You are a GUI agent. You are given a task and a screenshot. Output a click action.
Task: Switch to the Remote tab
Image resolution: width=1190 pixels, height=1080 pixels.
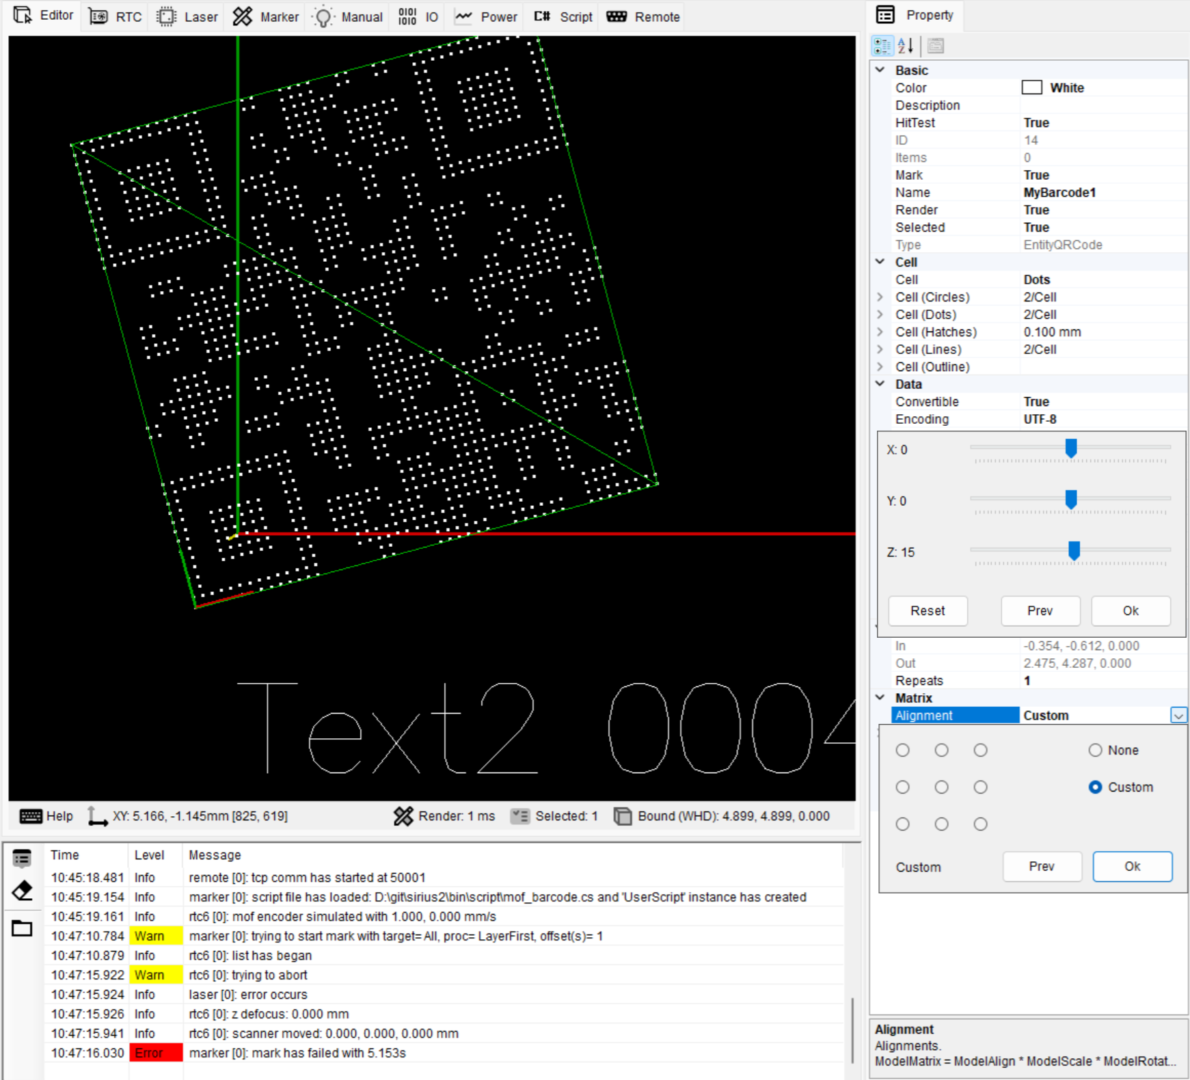click(642, 17)
